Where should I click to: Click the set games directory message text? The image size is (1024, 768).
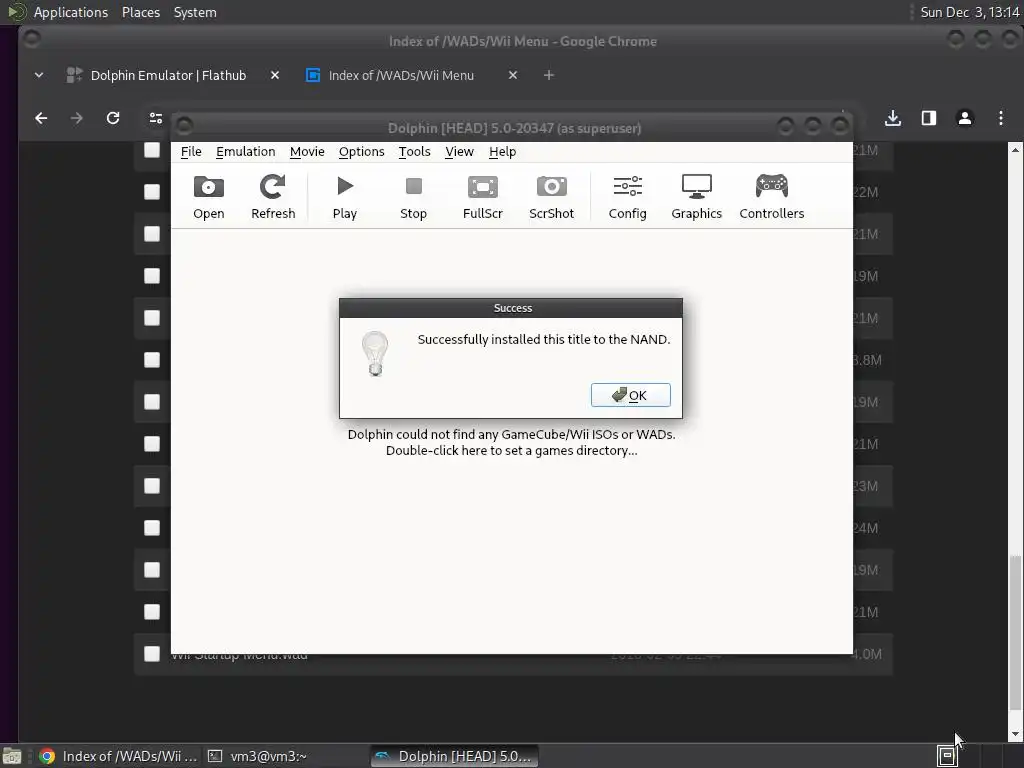point(511,442)
